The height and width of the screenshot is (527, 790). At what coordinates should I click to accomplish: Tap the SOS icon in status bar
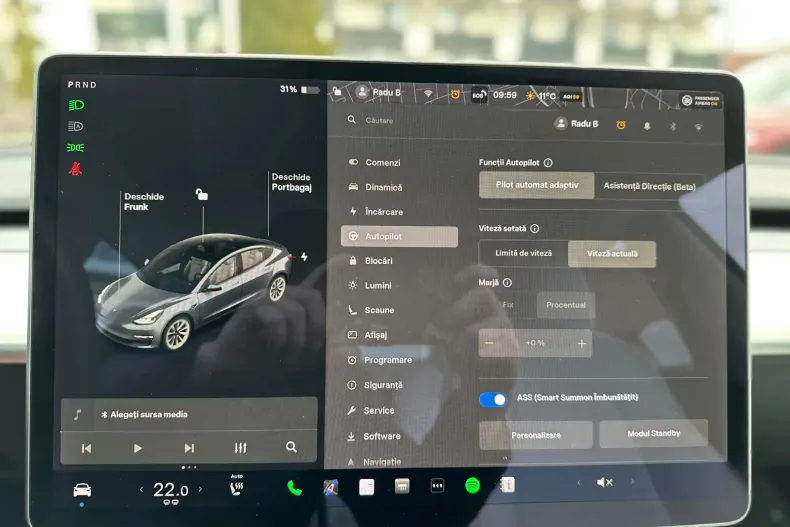[x=479, y=95]
